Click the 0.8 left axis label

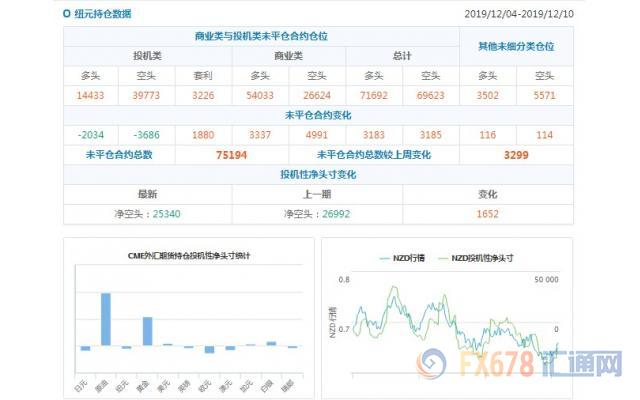[x=344, y=280]
